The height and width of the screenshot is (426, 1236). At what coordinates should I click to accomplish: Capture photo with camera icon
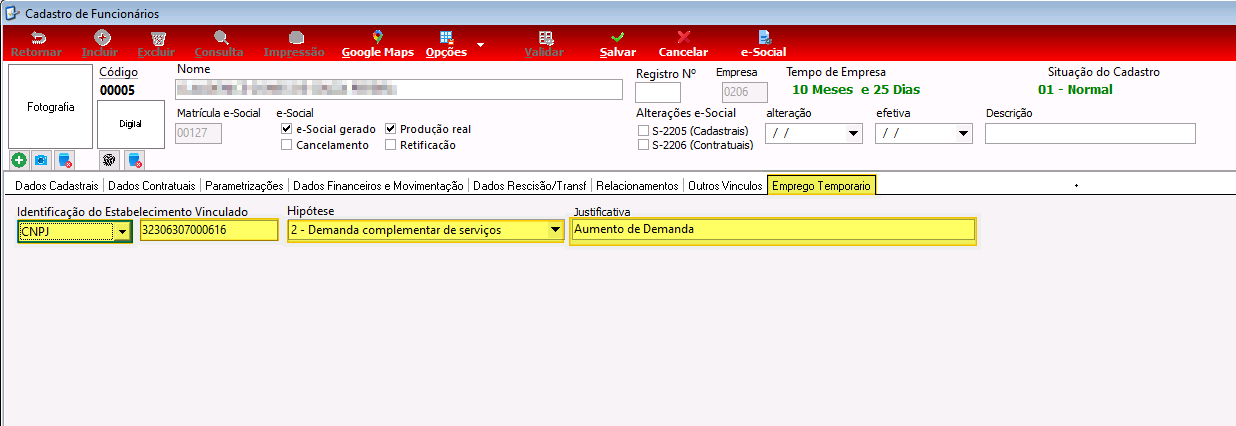click(x=41, y=159)
